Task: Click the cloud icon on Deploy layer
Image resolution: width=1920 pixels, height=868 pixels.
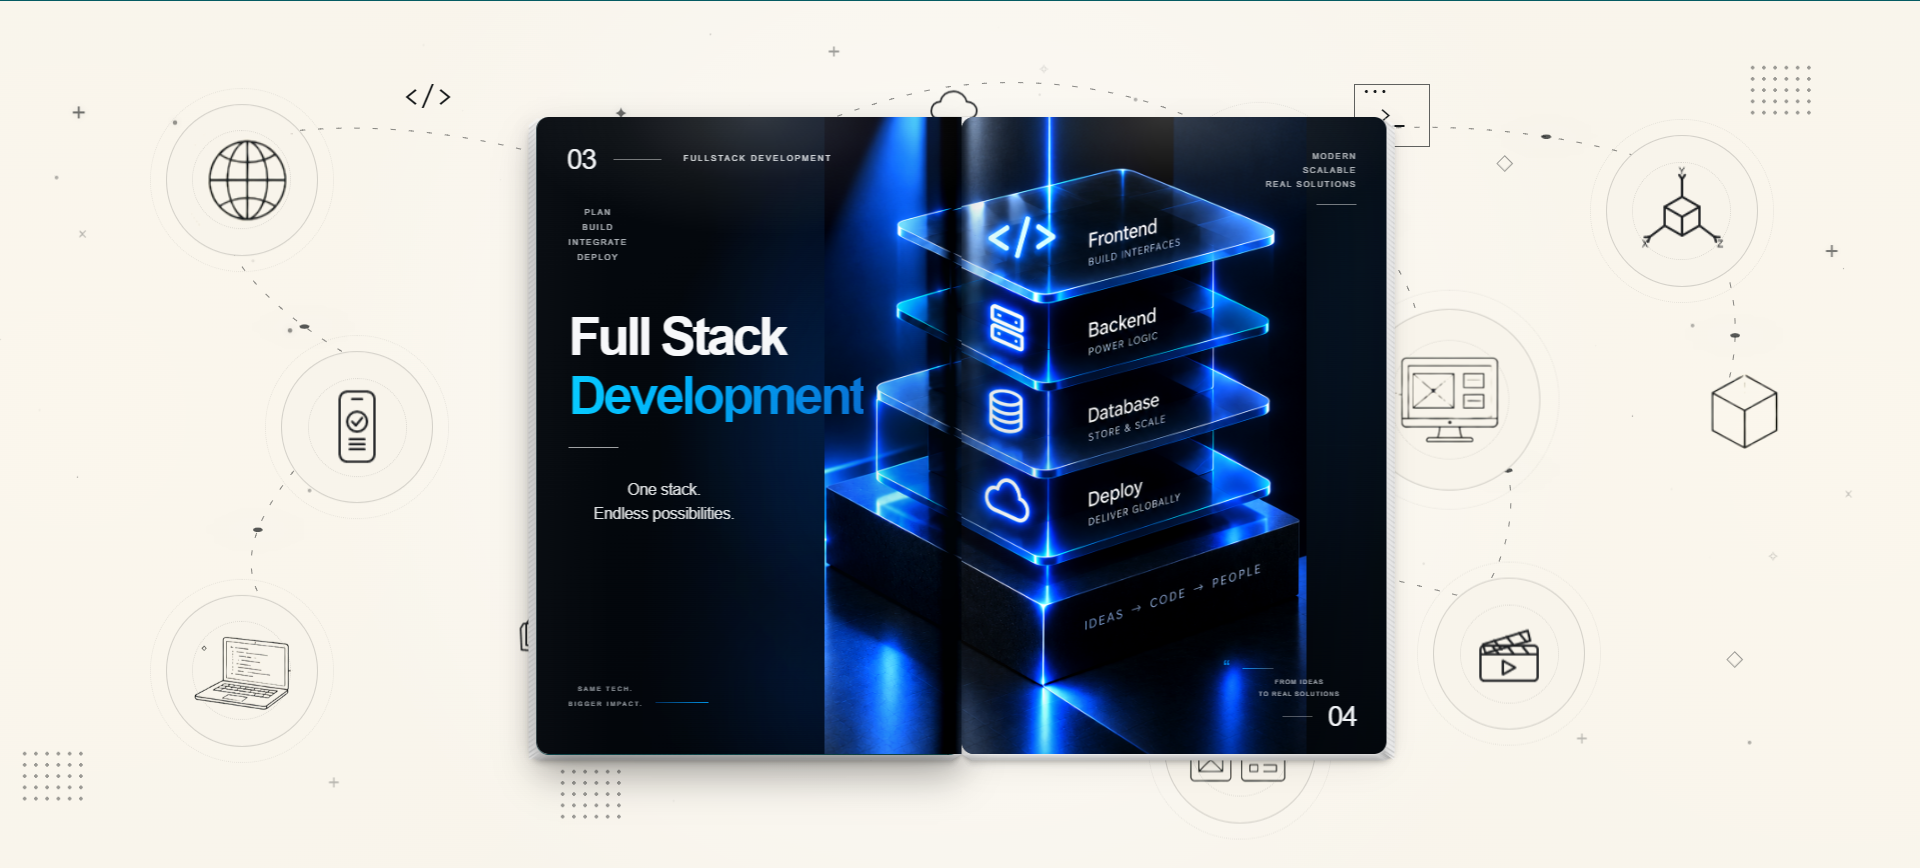Action: (1007, 500)
